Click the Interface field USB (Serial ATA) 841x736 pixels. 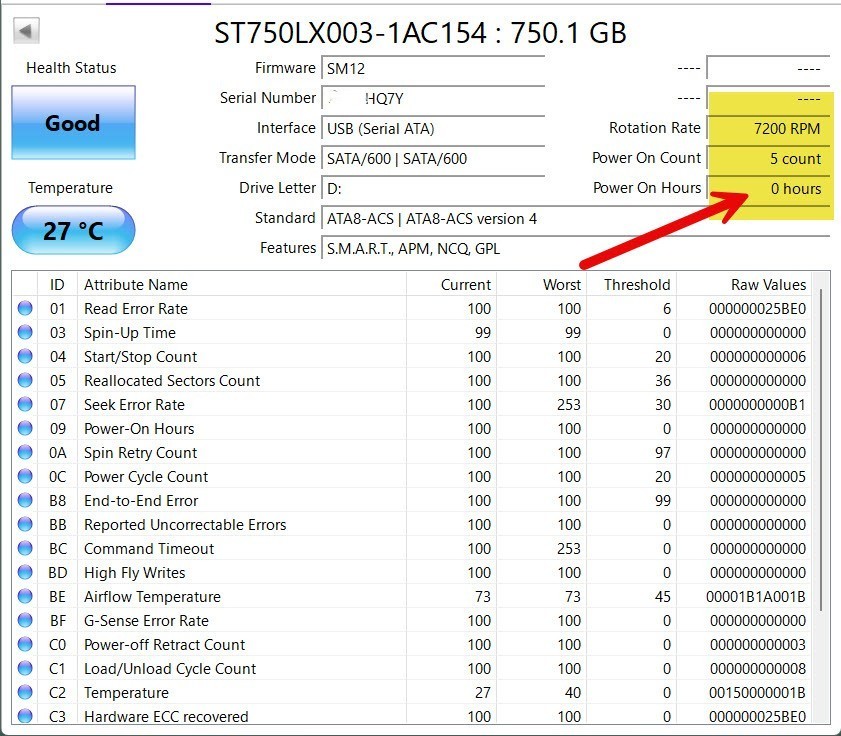point(433,128)
